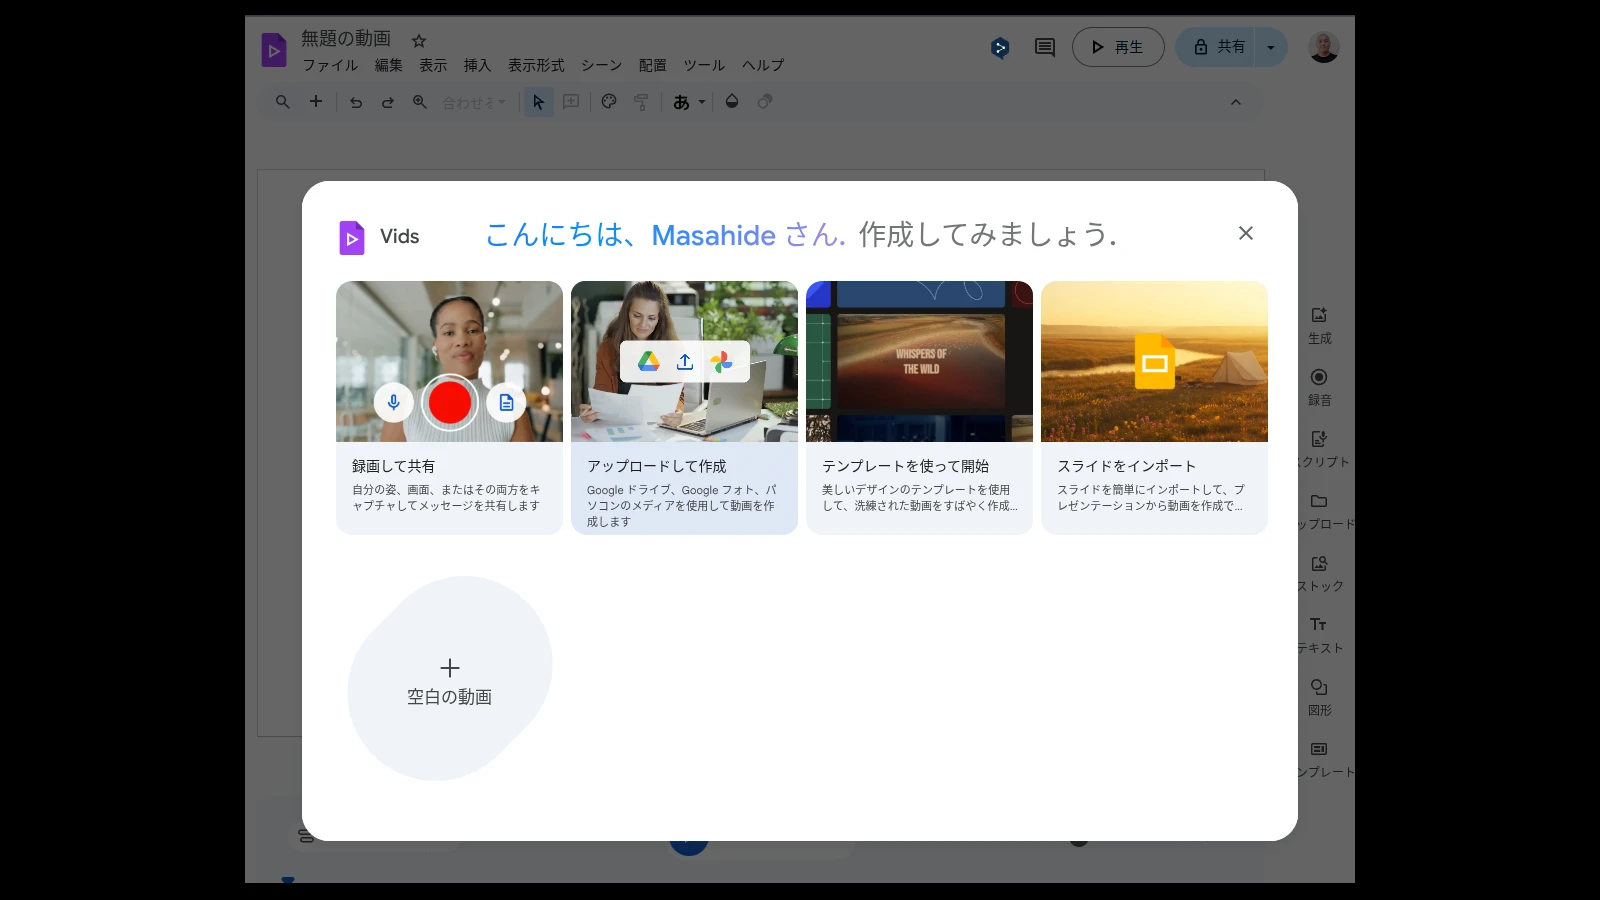Screen dimensions: 1600x900
Task: Open the テンプレートを使って開始 card
Action: [x=919, y=407]
